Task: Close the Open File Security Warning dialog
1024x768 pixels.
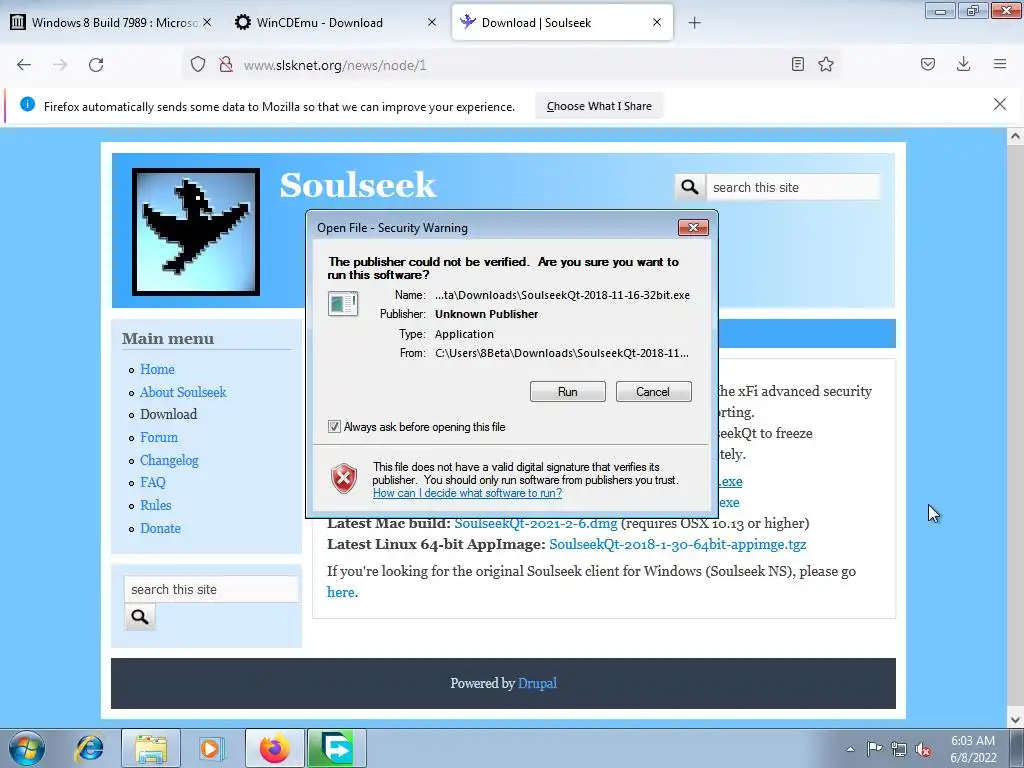Action: pyautogui.click(x=693, y=227)
